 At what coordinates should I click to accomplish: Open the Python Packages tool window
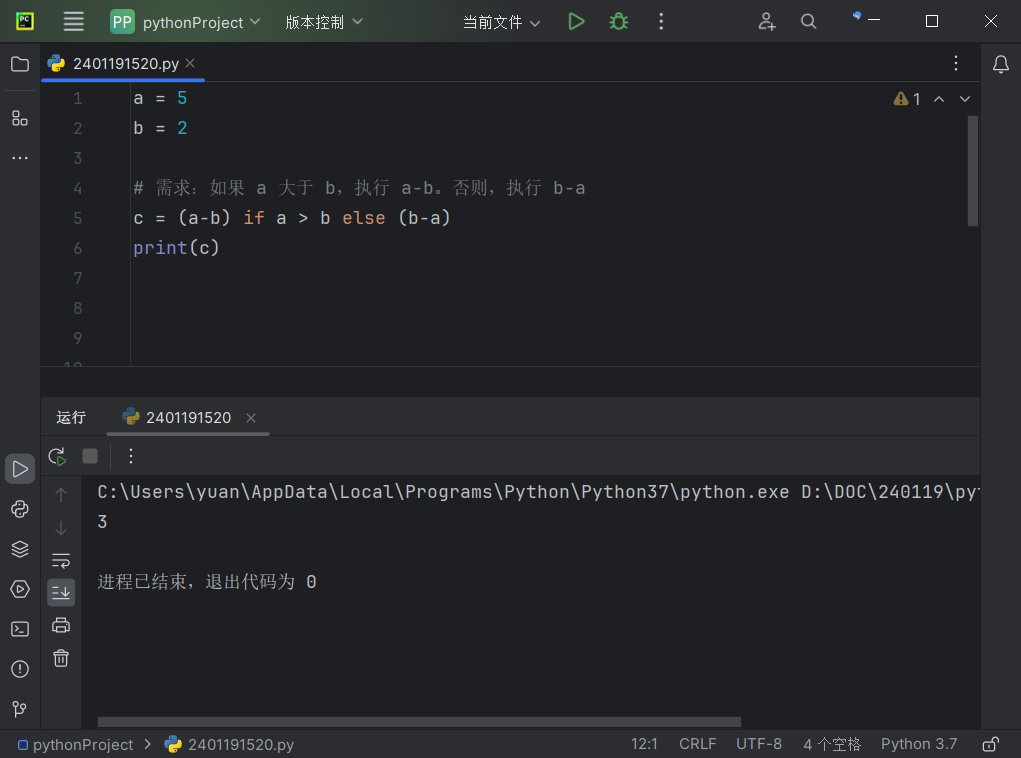[20, 549]
